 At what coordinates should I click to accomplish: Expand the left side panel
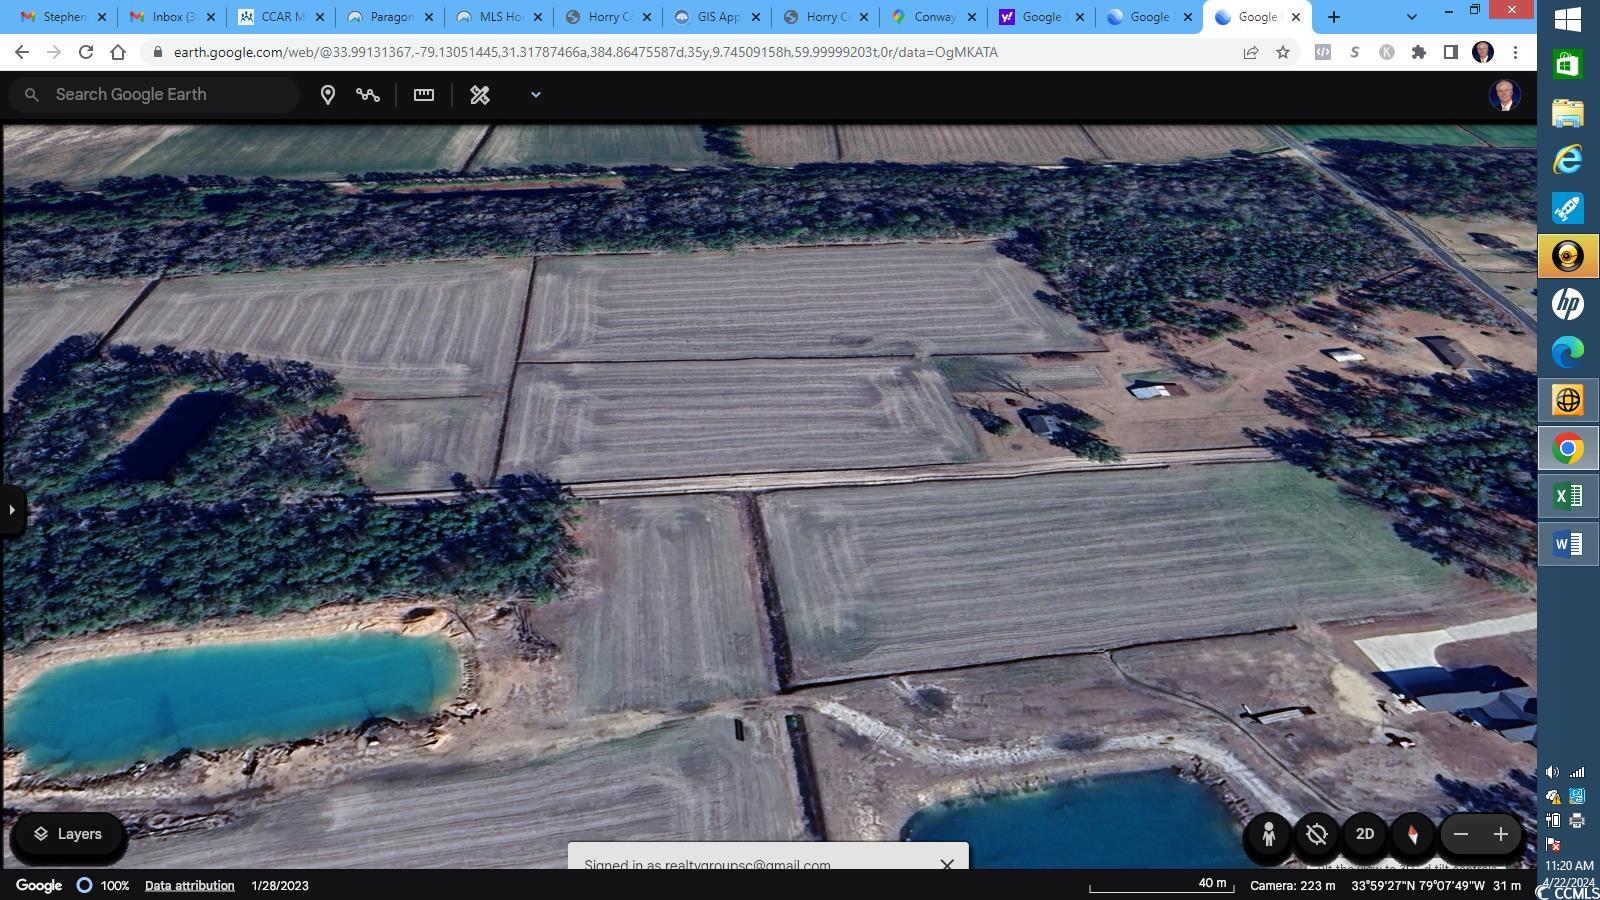coord(12,510)
